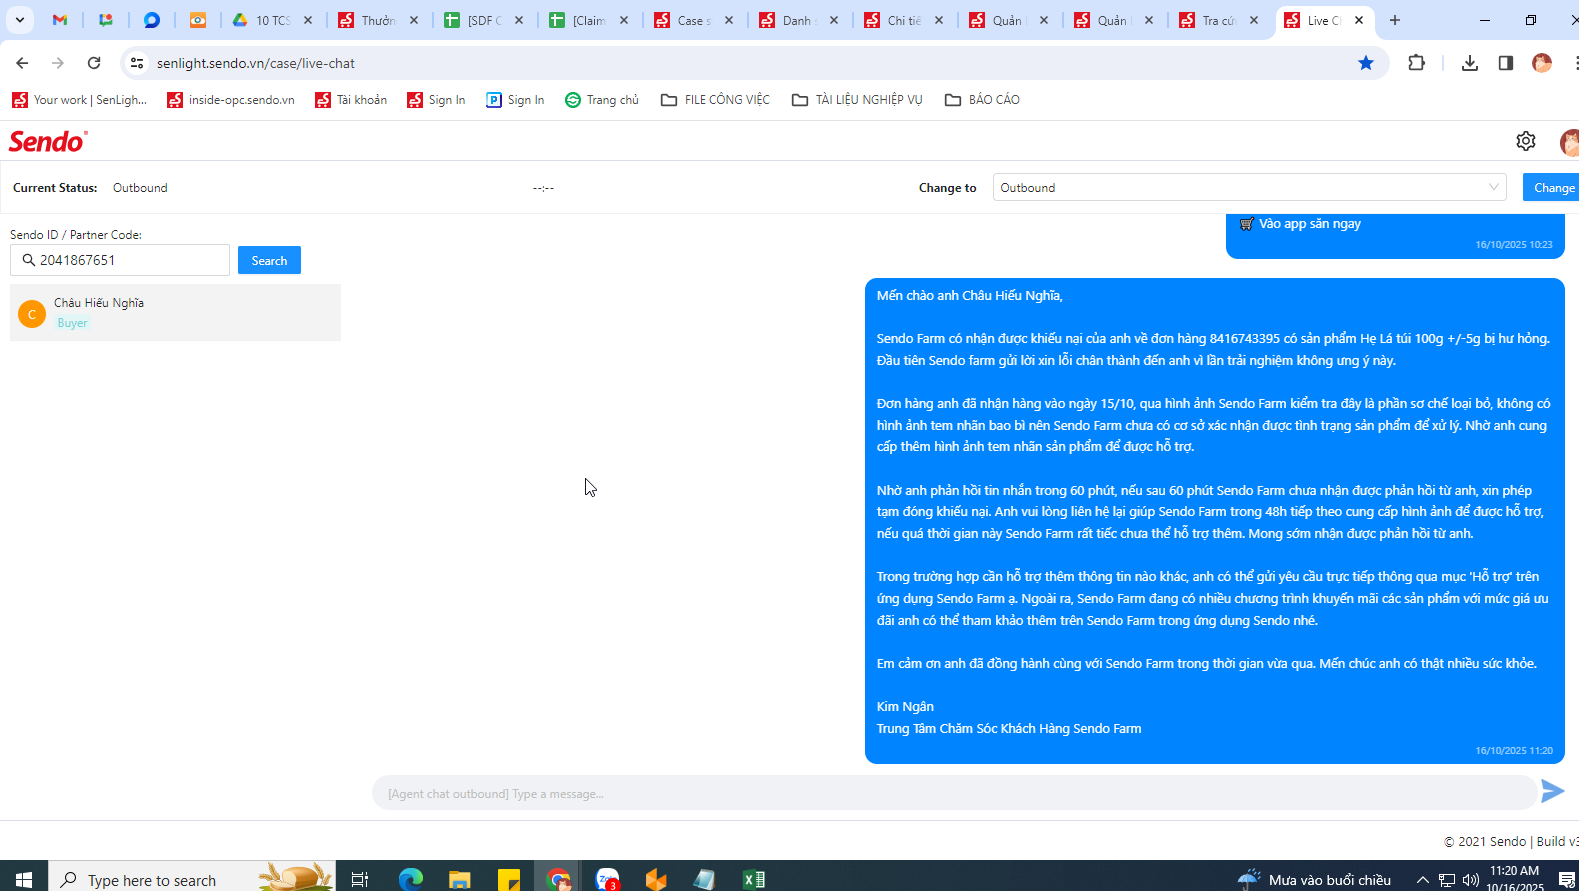1579x891 pixels.
Task: Expand the Change to status dropdown
Action: (1249, 187)
